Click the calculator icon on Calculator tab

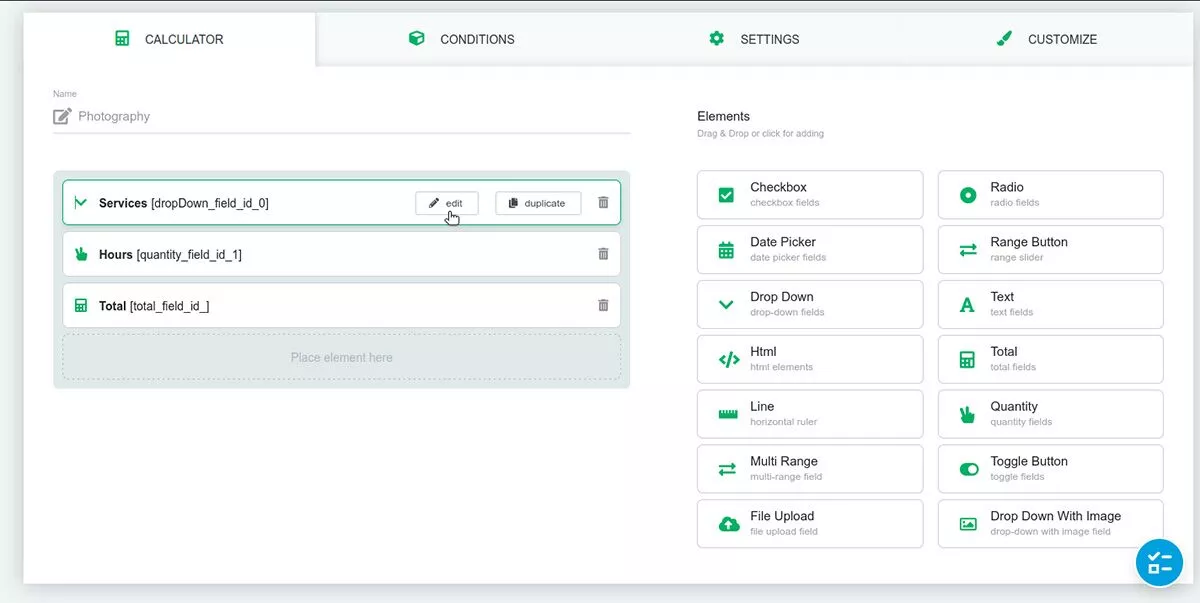point(122,39)
